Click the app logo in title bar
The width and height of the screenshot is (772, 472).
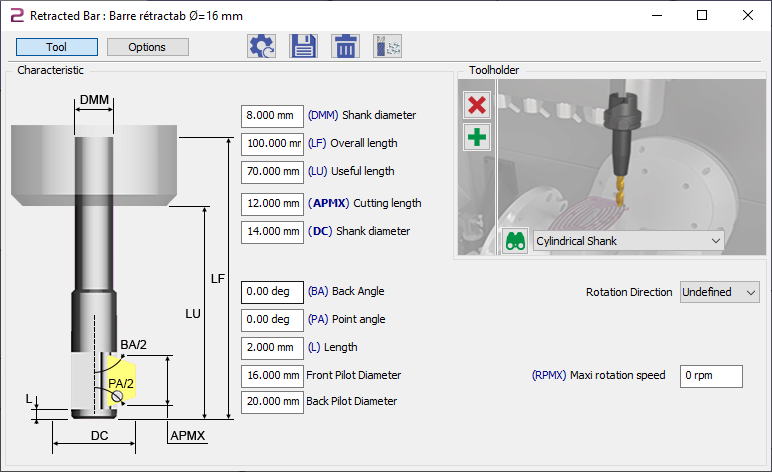pyautogui.click(x=16, y=16)
